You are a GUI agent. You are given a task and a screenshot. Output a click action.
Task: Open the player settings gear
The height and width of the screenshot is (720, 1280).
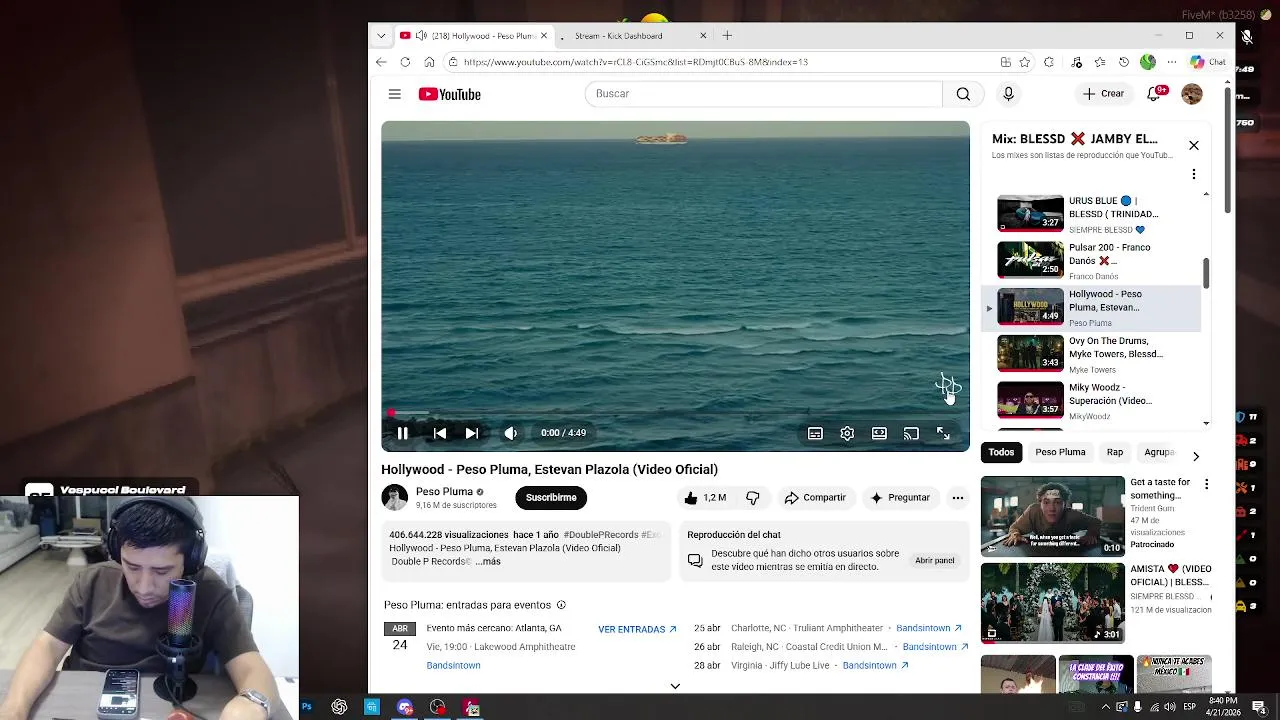click(847, 433)
